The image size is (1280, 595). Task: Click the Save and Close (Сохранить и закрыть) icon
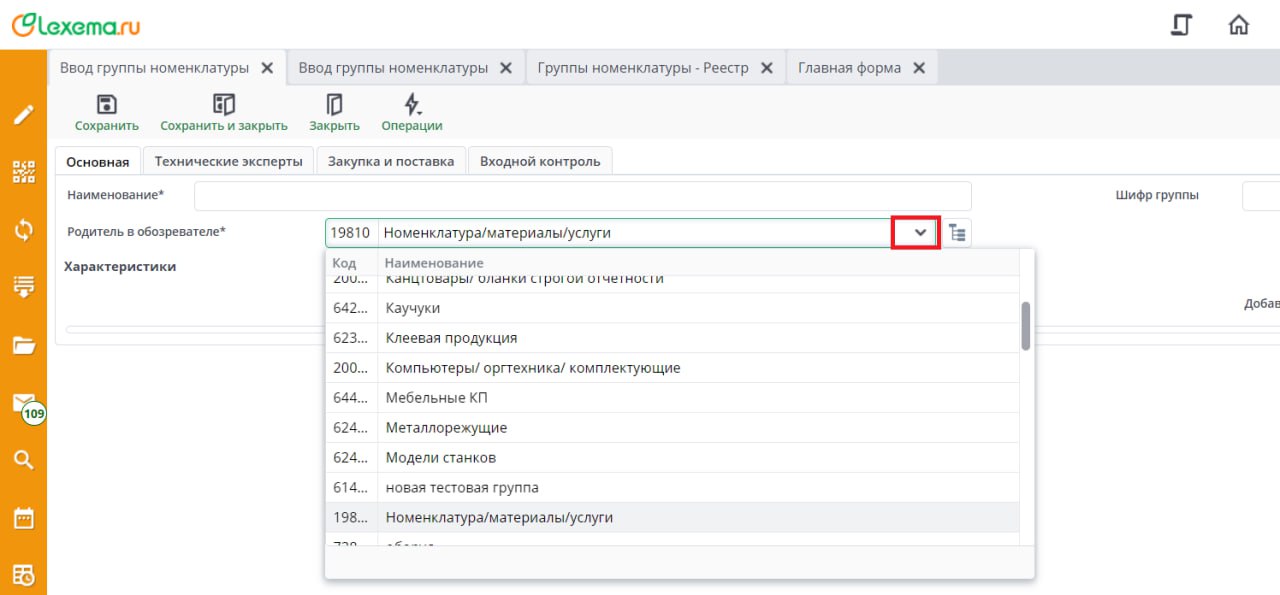[223, 105]
